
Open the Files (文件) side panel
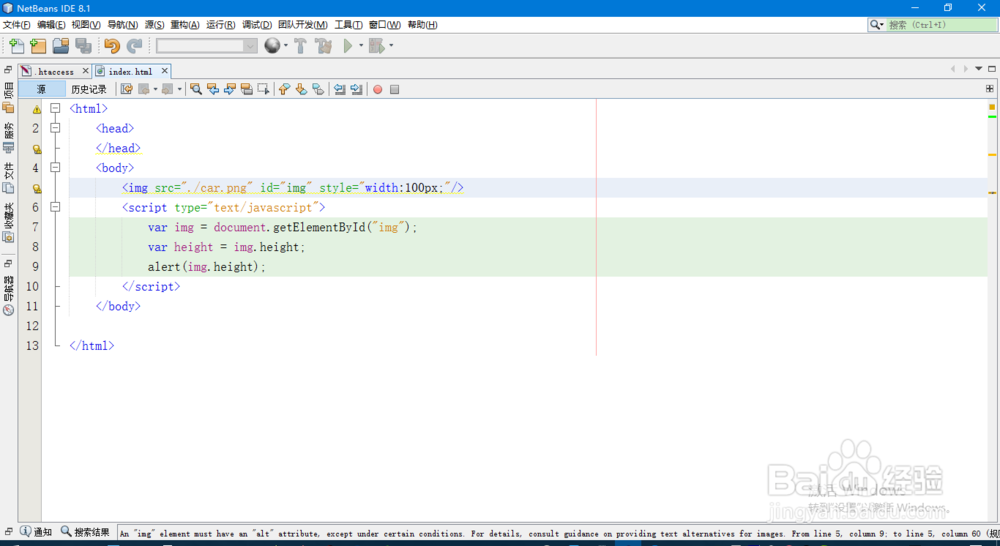tap(8, 178)
